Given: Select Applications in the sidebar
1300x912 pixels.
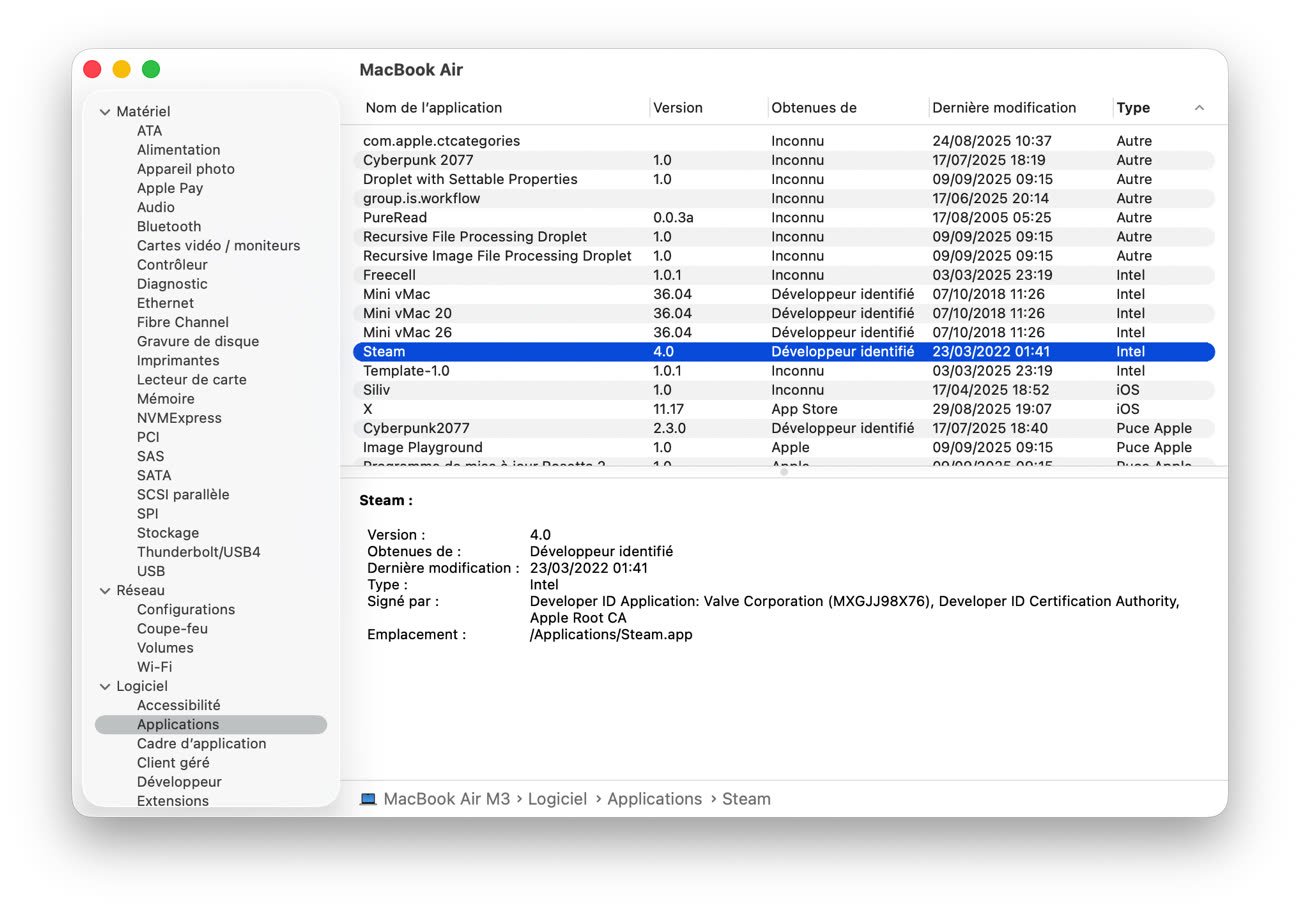Looking at the screenshot, I should [211, 724].
